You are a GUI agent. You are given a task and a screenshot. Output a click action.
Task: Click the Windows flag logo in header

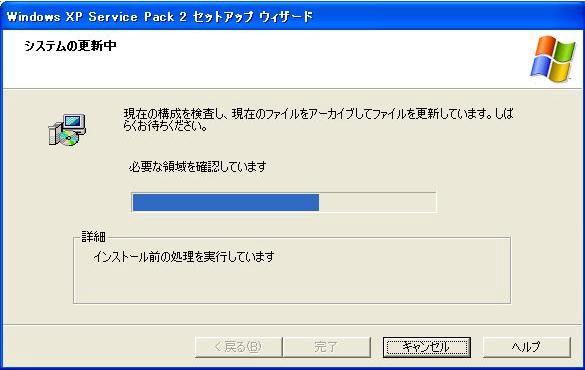(553, 59)
